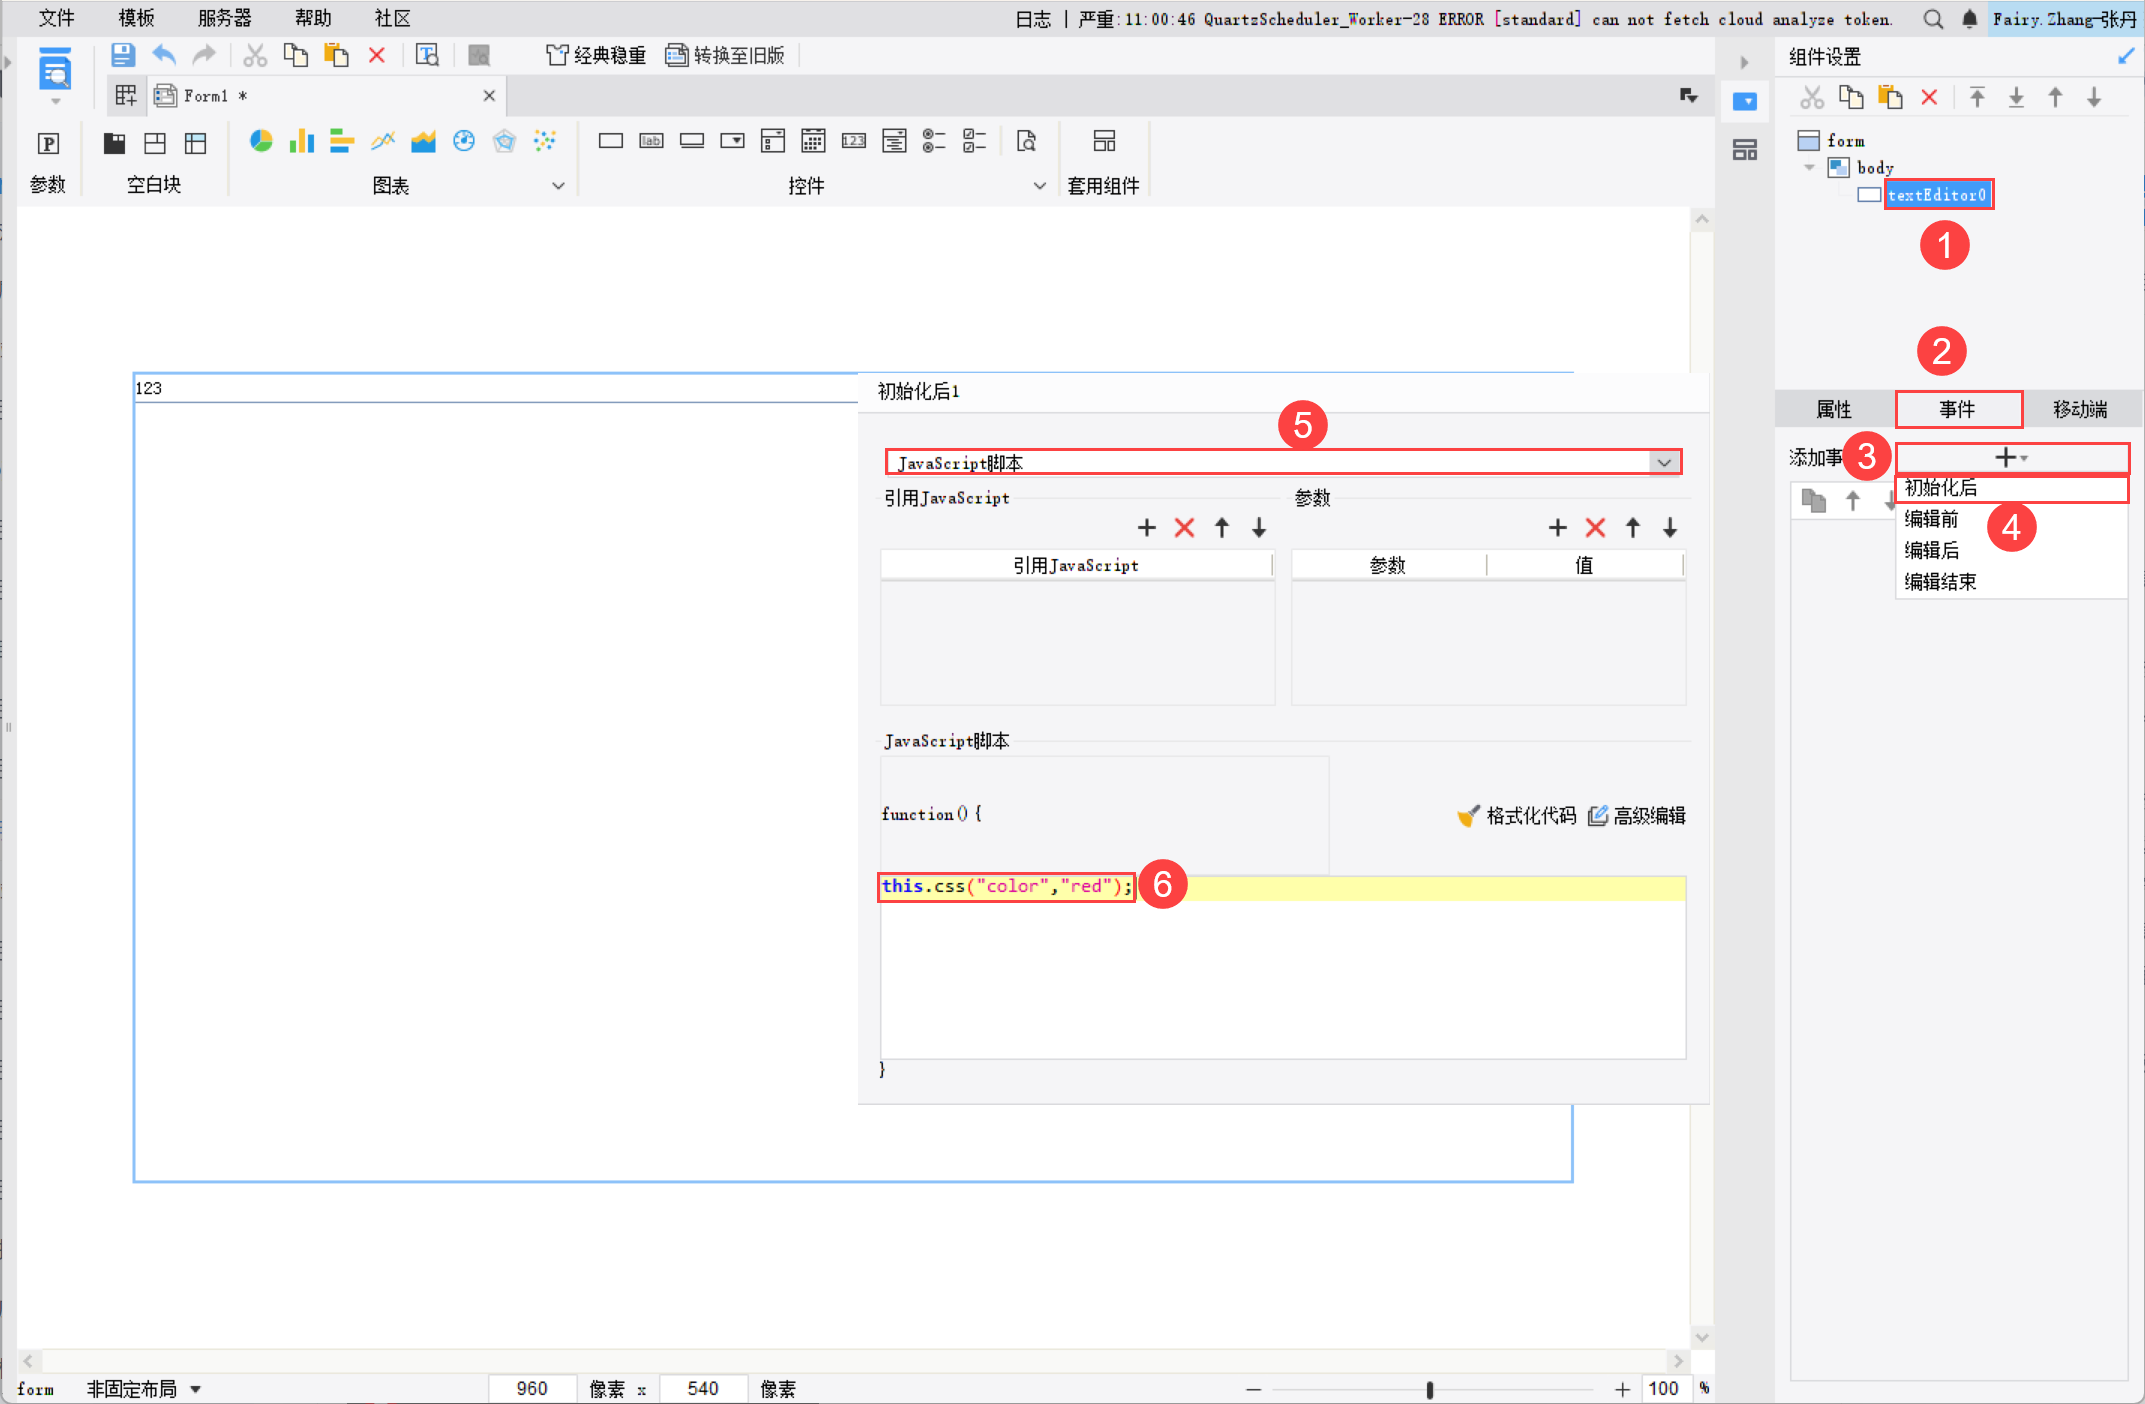Viewport: 2145px width, 1404px height.
Task: Click the notification bell icon
Action: [1969, 19]
